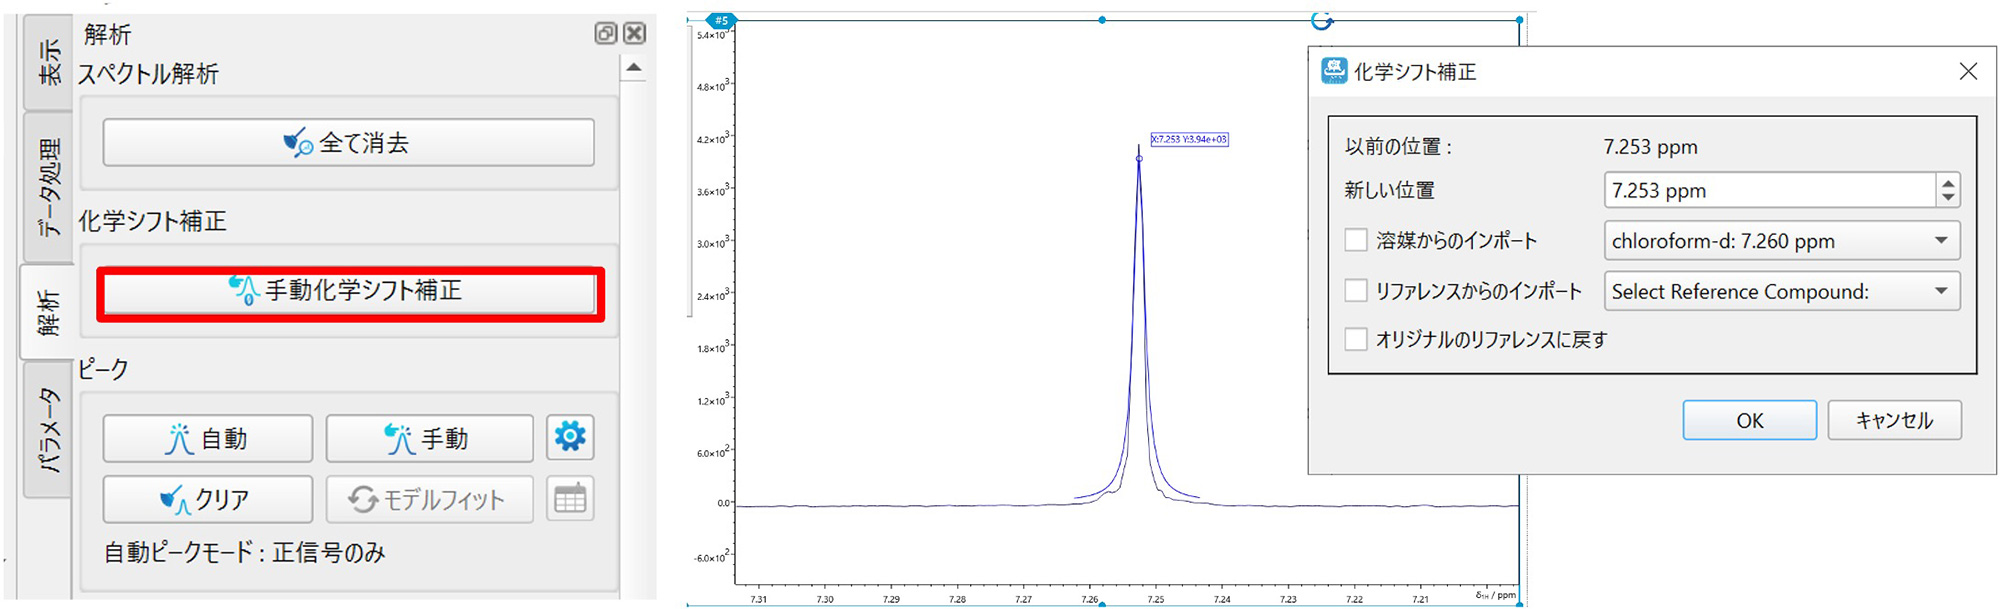Open the データ処理 side tab
2000x609 pixels.
coord(49,188)
